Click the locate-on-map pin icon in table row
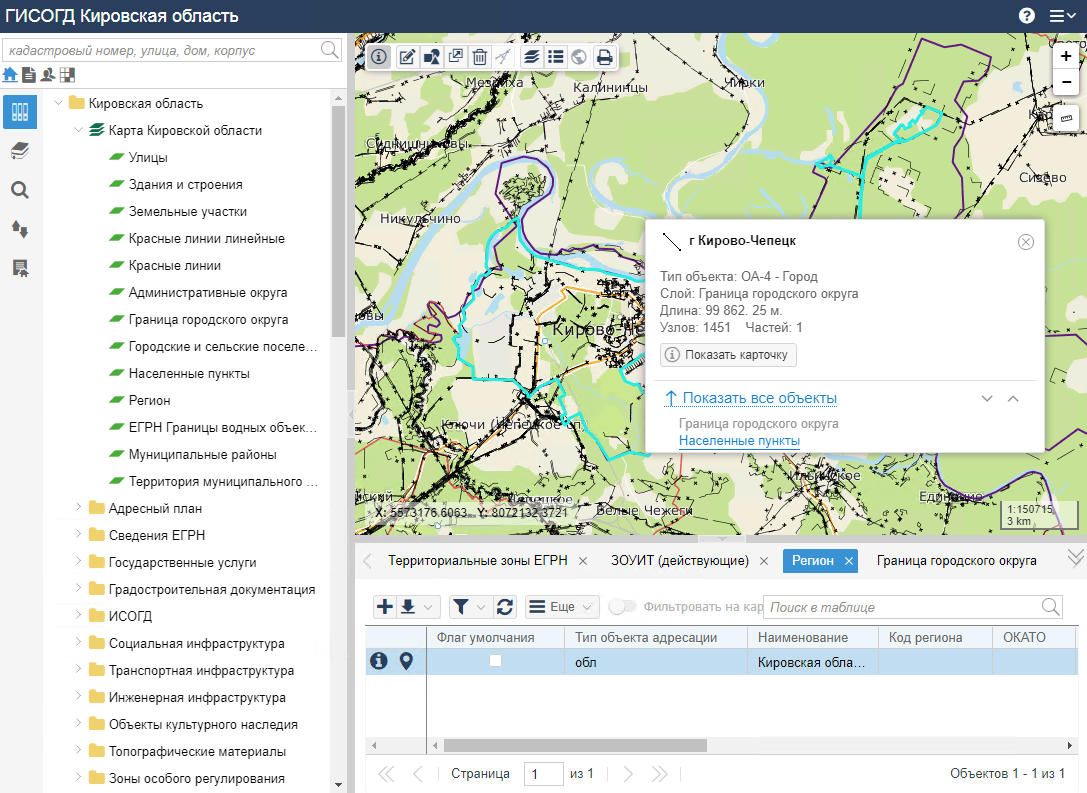The height and width of the screenshot is (793, 1087). coord(406,661)
